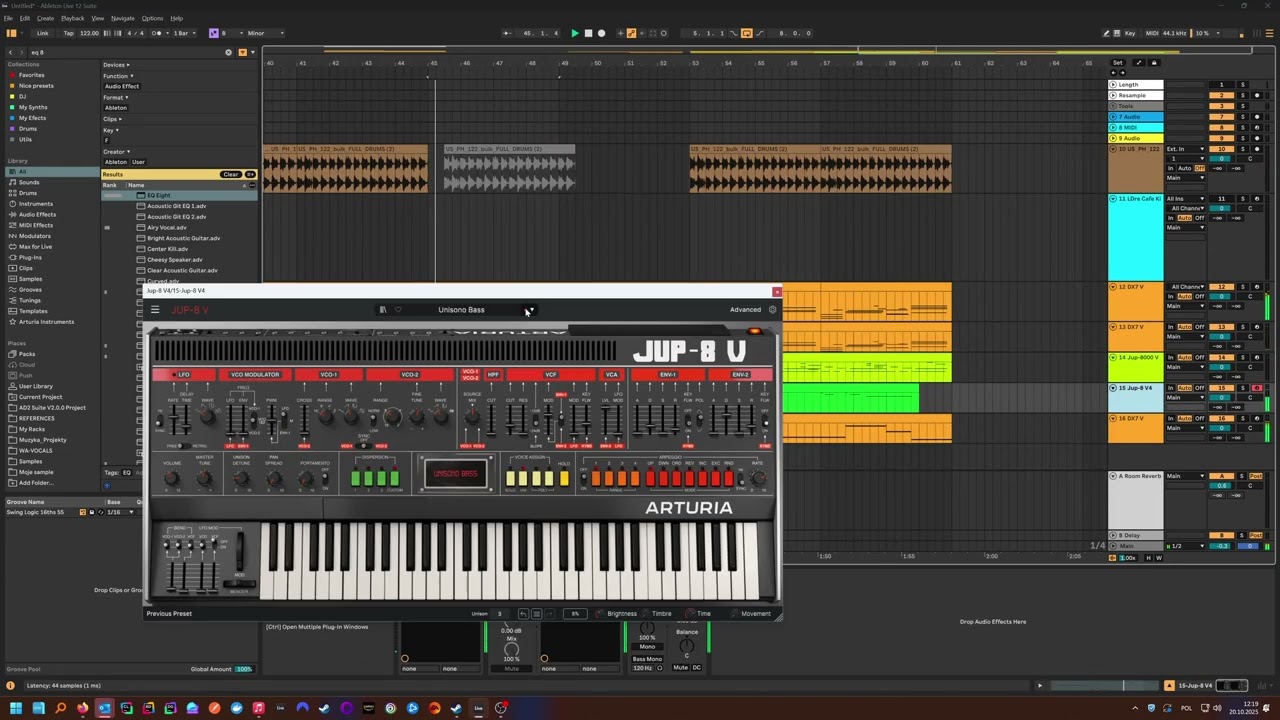Open the Jup-8 V preset library icon
This screenshot has height=720, width=1280.
tap(382, 310)
